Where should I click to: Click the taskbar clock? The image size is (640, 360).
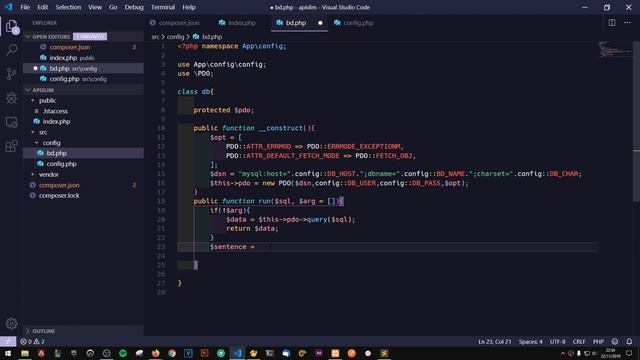click(x=611, y=353)
